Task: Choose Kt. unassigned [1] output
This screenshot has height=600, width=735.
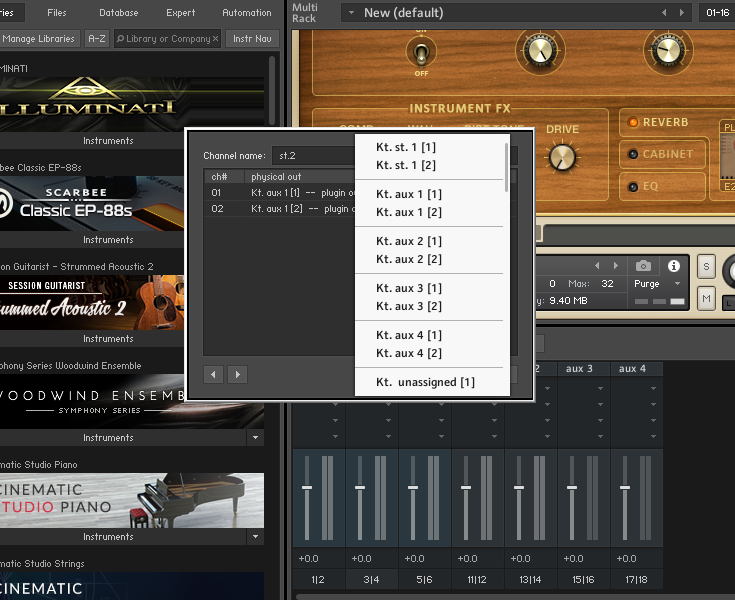Action: click(425, 382)
